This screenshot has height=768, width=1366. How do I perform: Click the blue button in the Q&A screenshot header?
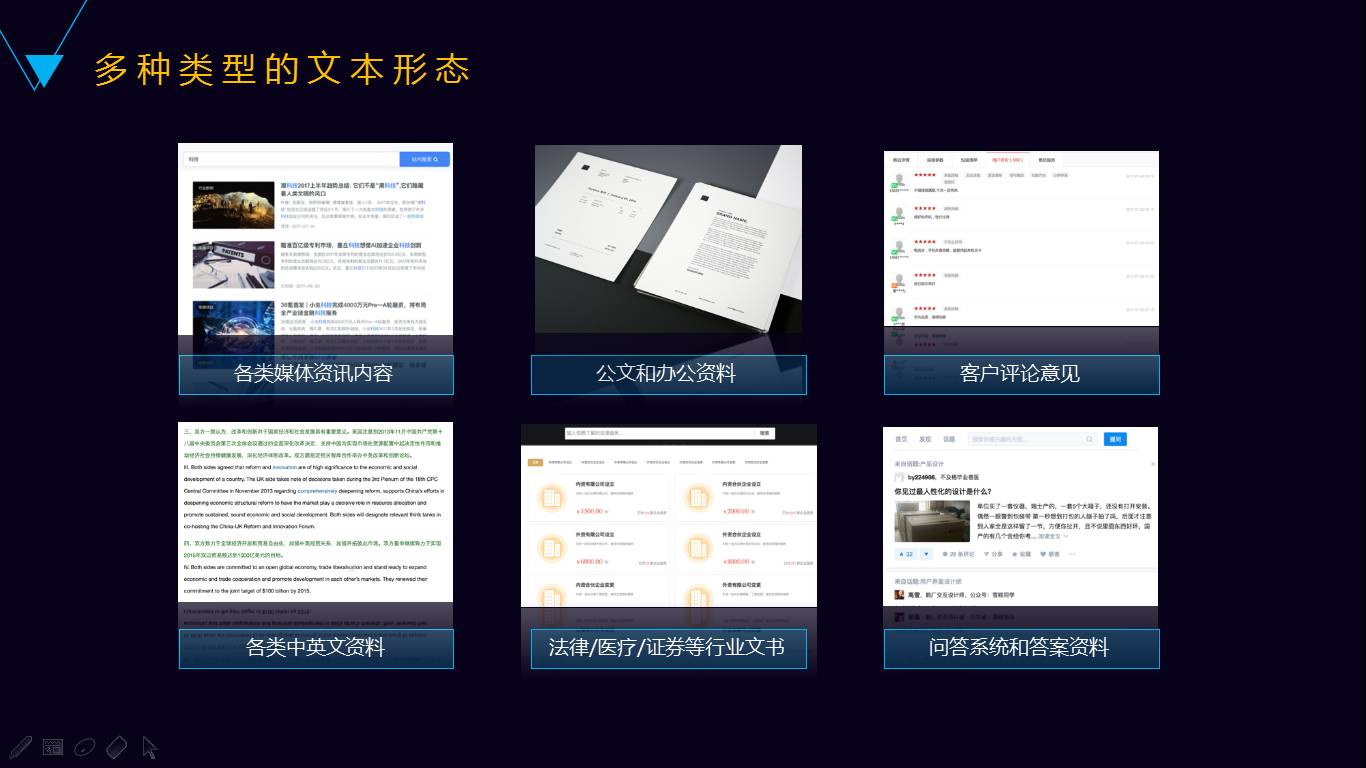coord(1114,439)
